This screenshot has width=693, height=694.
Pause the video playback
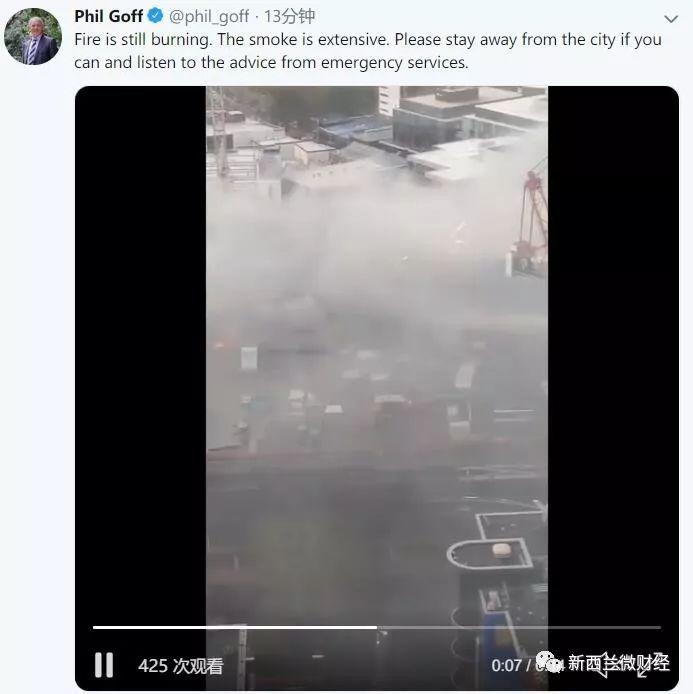pos(104,665)
